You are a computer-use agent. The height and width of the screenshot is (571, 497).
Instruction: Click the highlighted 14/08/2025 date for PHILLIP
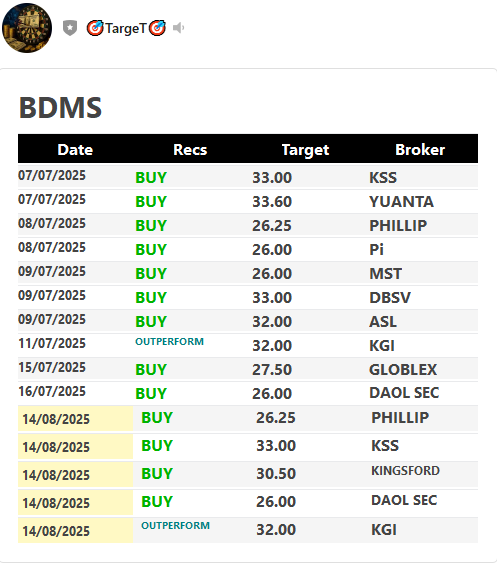[x=56, y=419]
